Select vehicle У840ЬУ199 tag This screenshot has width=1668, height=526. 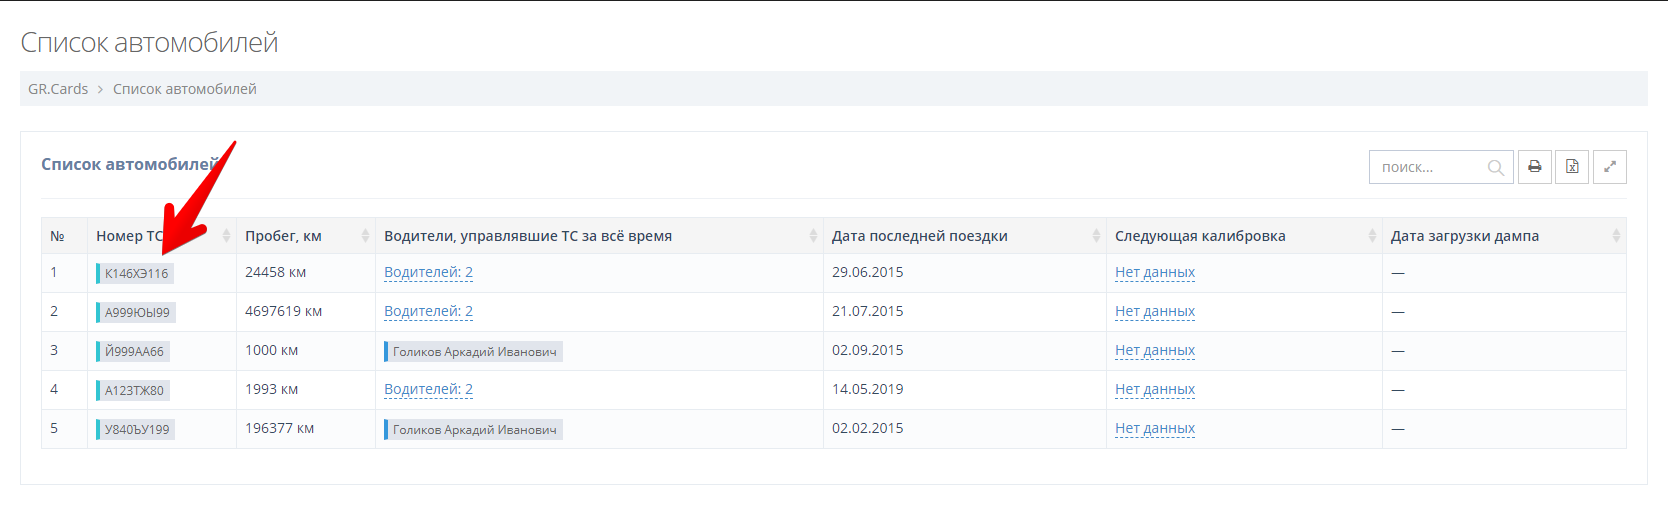(x=137, y=429)
